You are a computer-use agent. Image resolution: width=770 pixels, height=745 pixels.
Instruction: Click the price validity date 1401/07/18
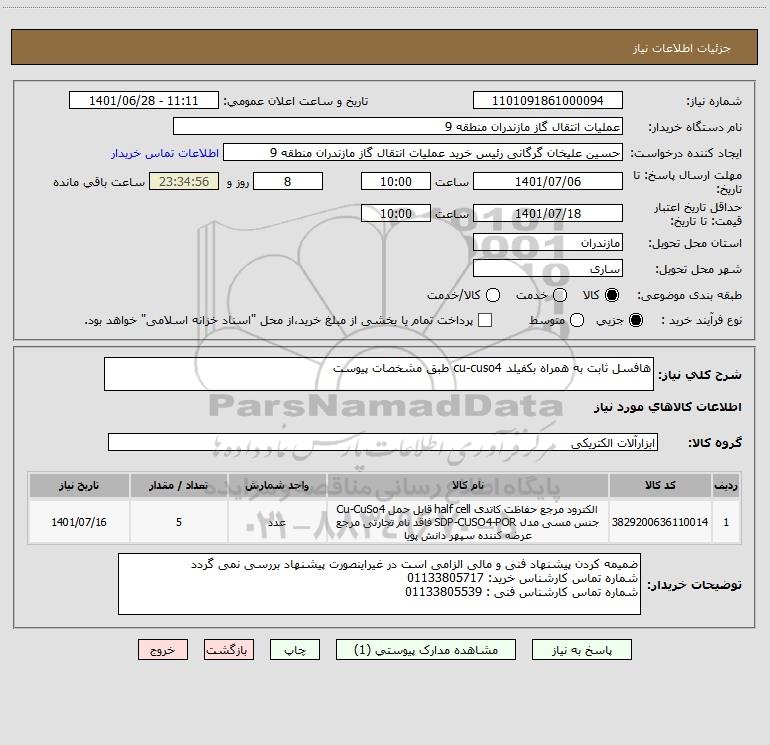(548, 213)
